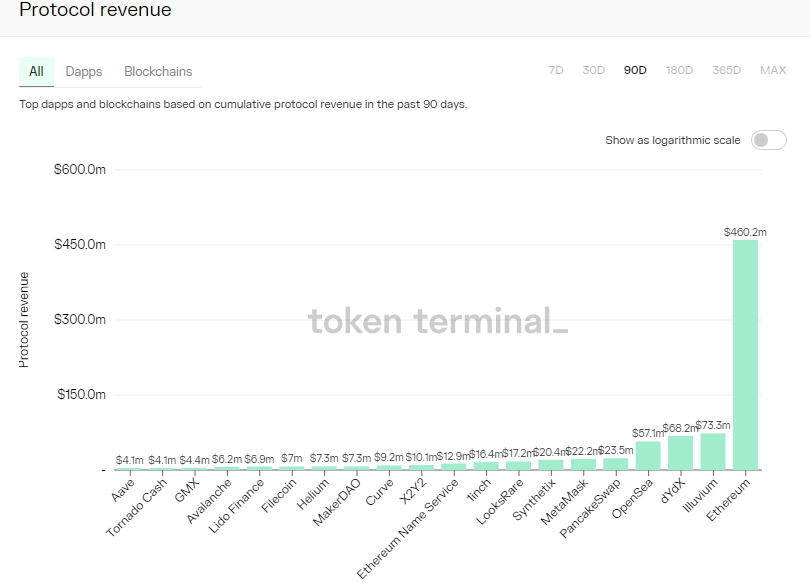Screen dimensions: 810x583
Task: Click the Aave axis label
Action: pos(123,490)
